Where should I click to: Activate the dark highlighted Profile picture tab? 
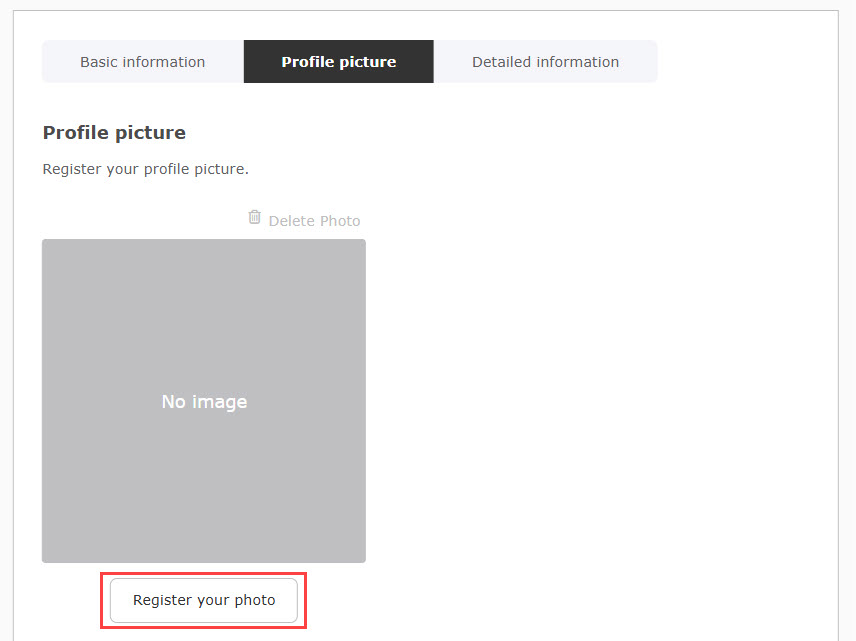[338, 62]
